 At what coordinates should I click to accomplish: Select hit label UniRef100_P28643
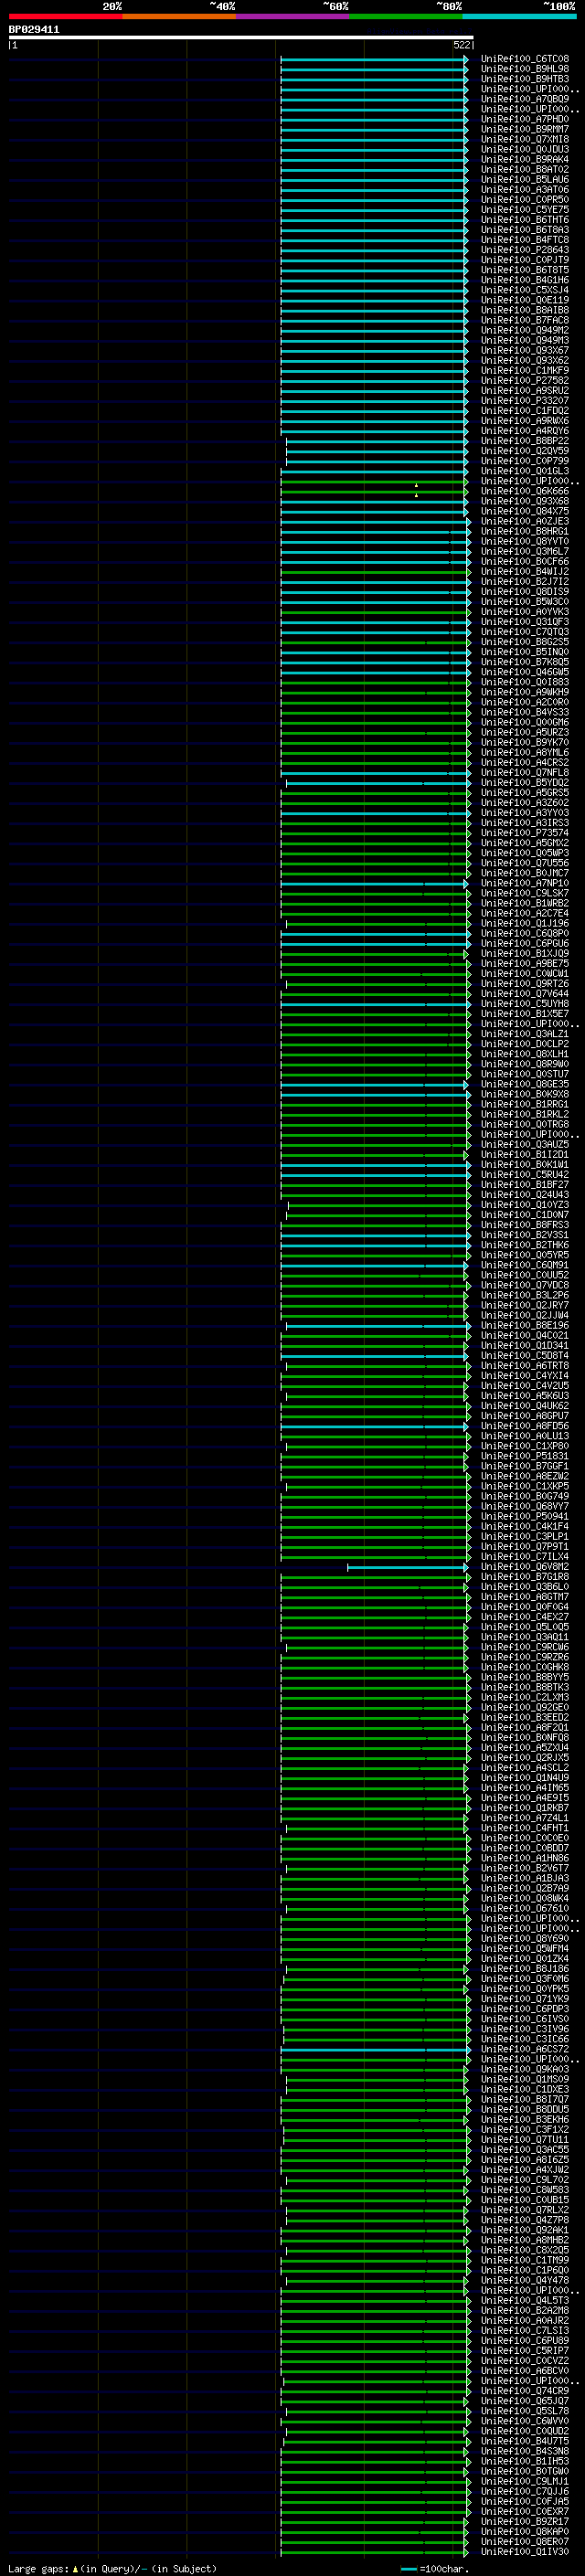pos(525,250)
